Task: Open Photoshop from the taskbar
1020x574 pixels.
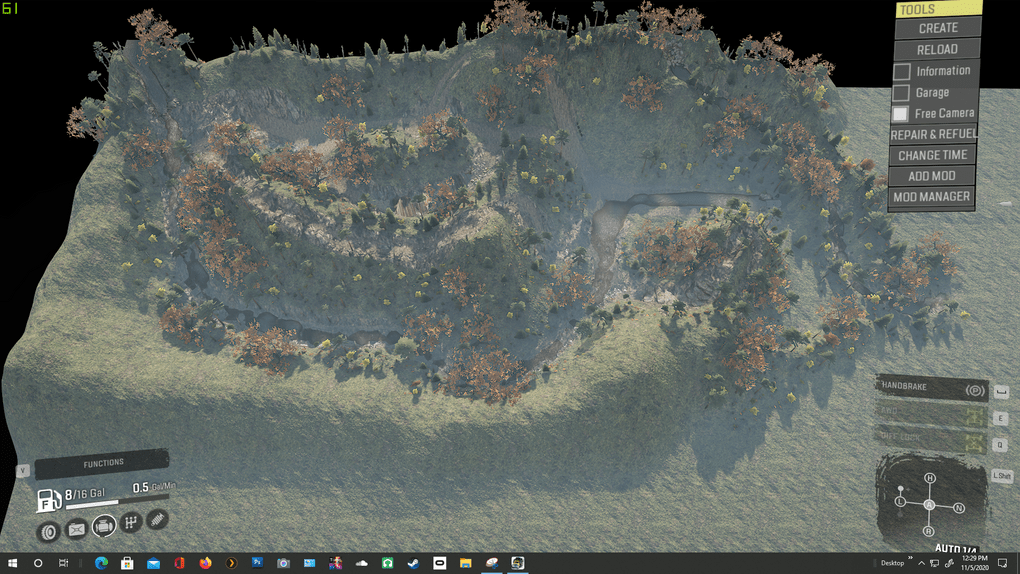Action: point(257,563)
